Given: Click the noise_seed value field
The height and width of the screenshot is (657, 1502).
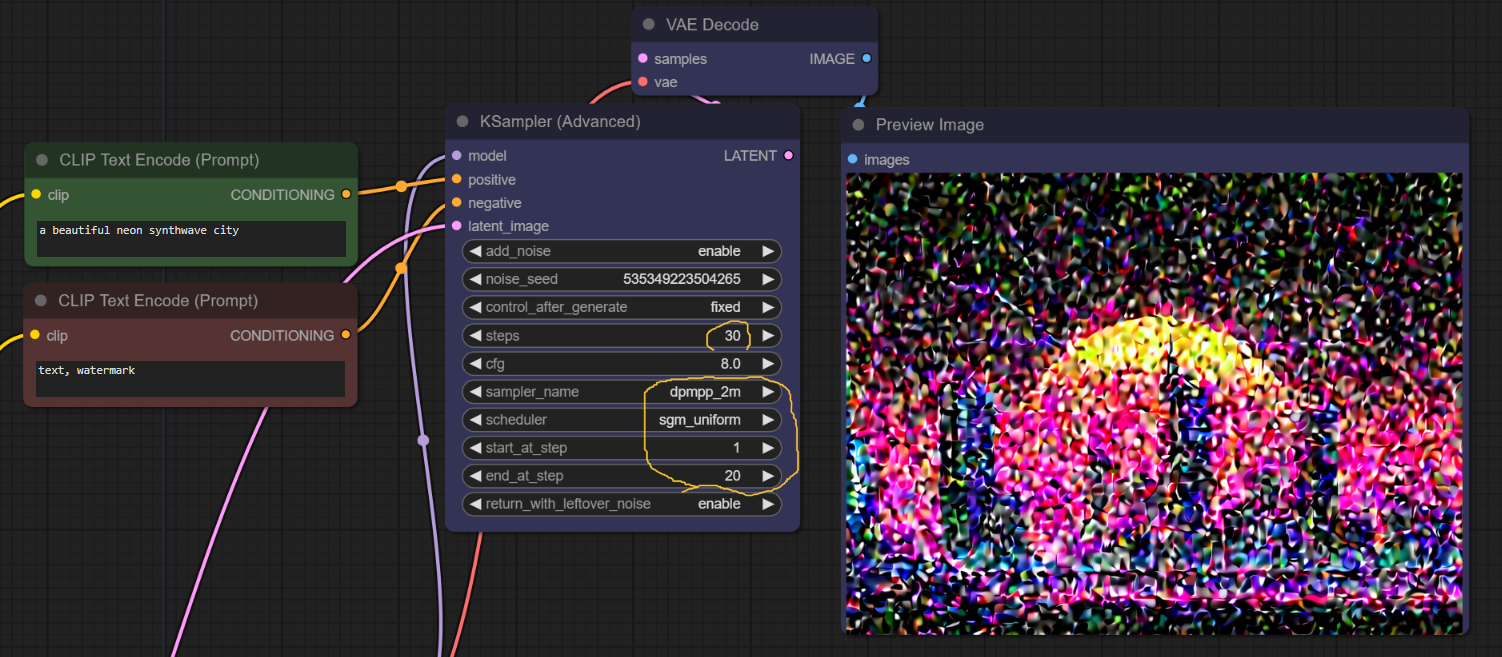Looking at the screenshot, I should [x=621, y=280].
